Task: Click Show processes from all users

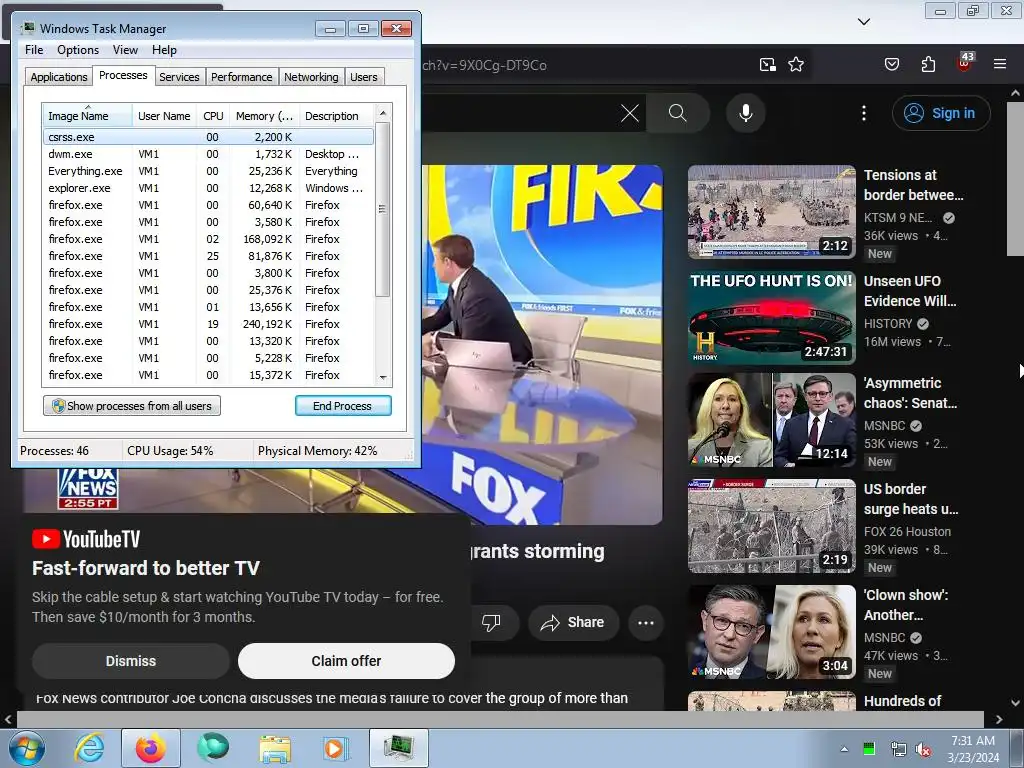Action: click(132, 406)
